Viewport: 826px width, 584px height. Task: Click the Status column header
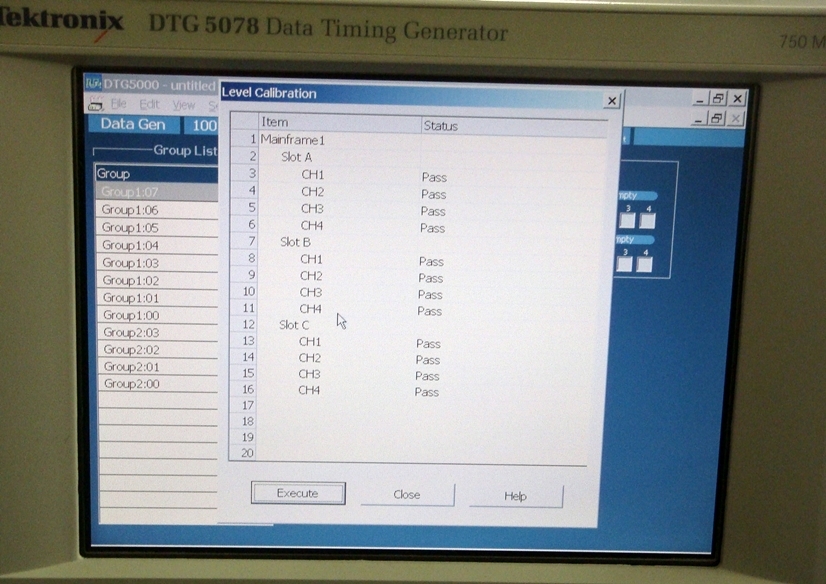click(x=514, y=126)
